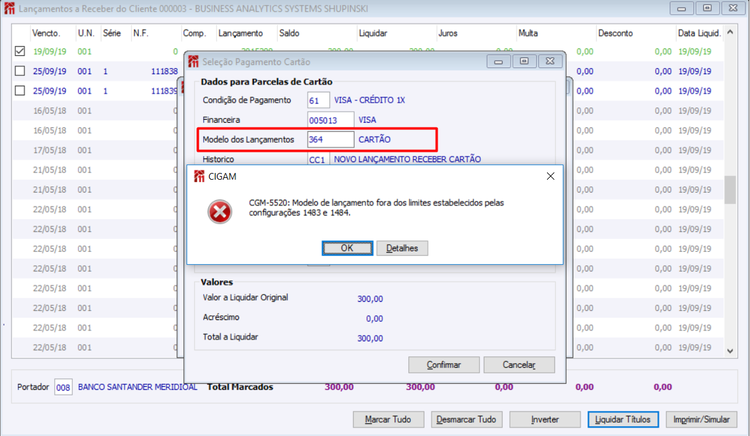Click the table scrollbar down arrow
750x436 pixels.
click(730, 350)
